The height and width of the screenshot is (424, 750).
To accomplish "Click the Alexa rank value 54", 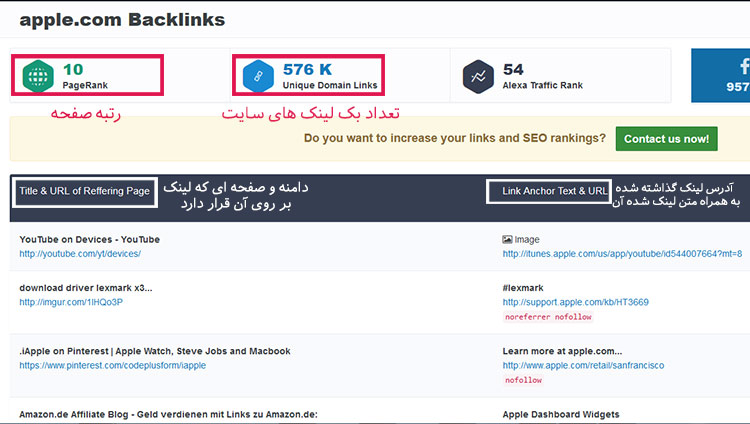I will point(513,69).
